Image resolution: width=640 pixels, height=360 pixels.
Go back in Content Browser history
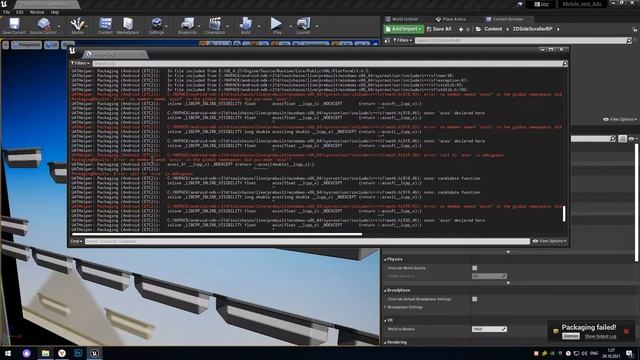pyautogui.click(x=461, y=29)
